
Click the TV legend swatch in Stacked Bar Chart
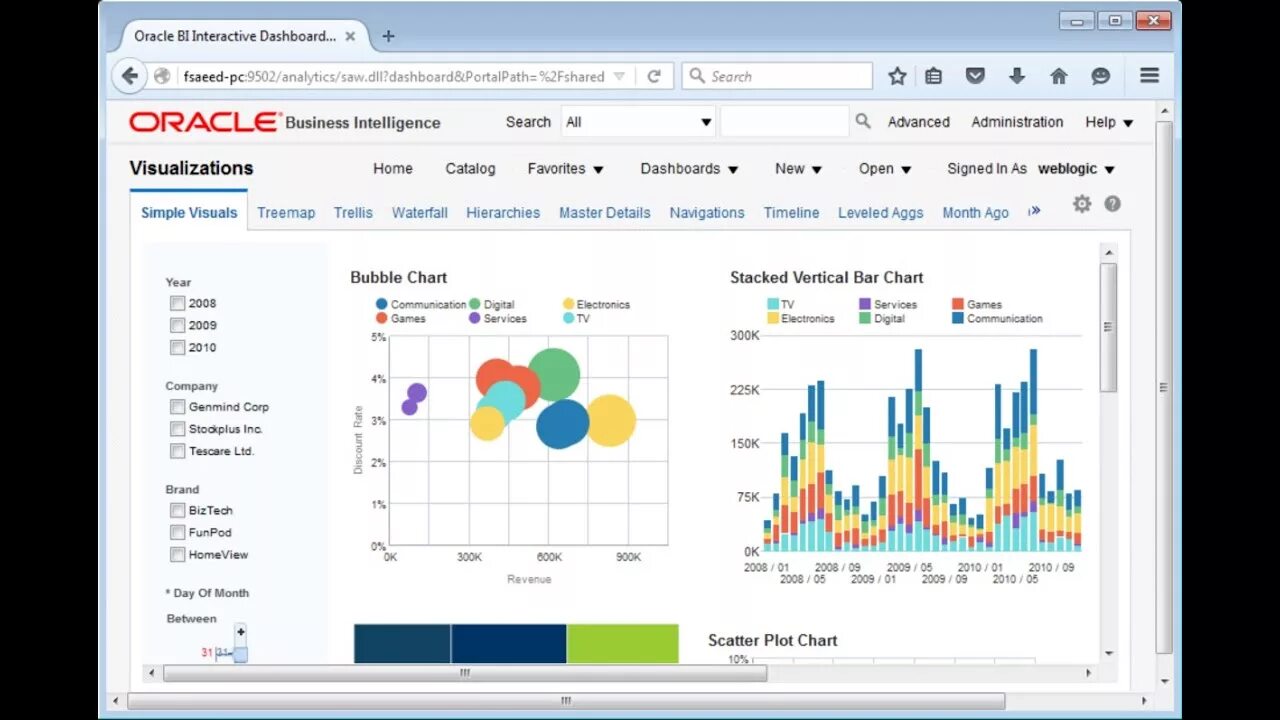(x=773, y=304)
